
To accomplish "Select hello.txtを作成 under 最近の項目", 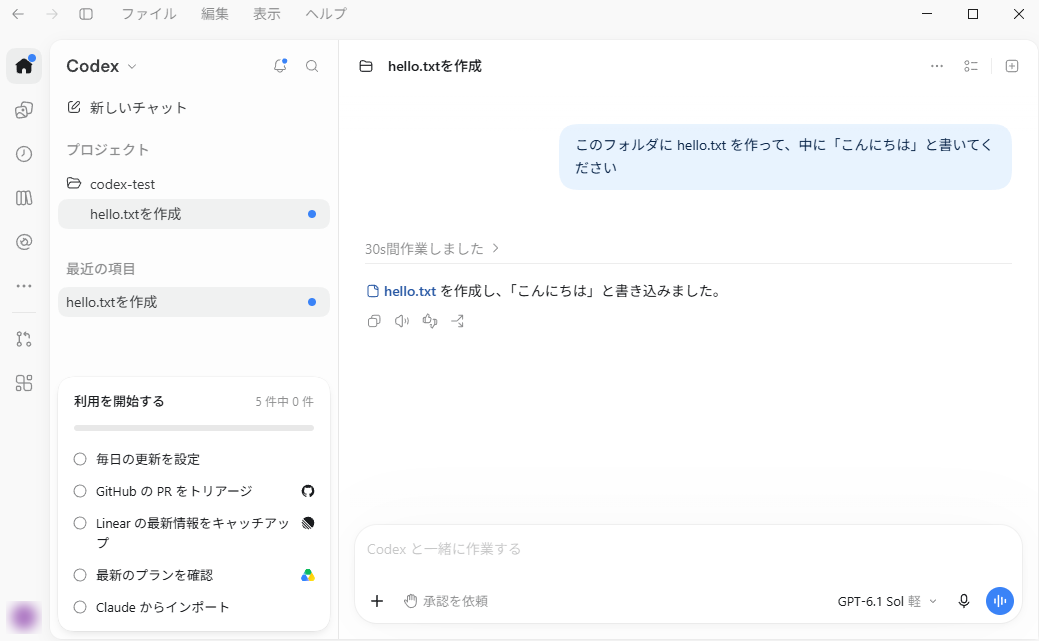I will [193, 302].
